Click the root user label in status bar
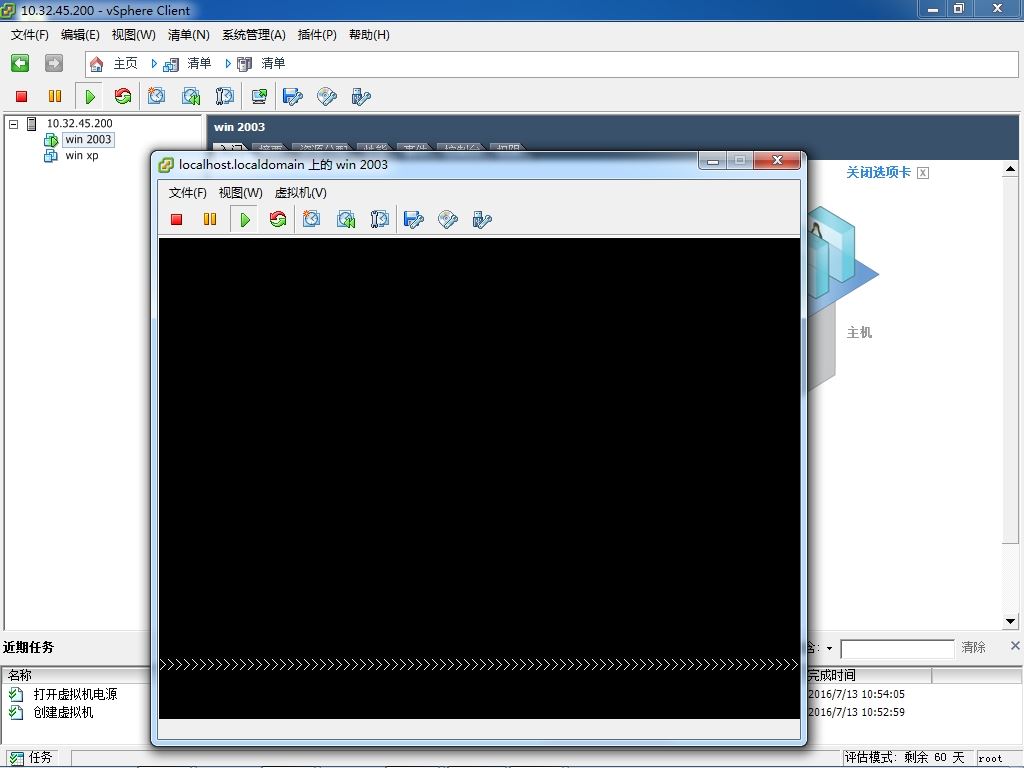 [x=991, y=758]
